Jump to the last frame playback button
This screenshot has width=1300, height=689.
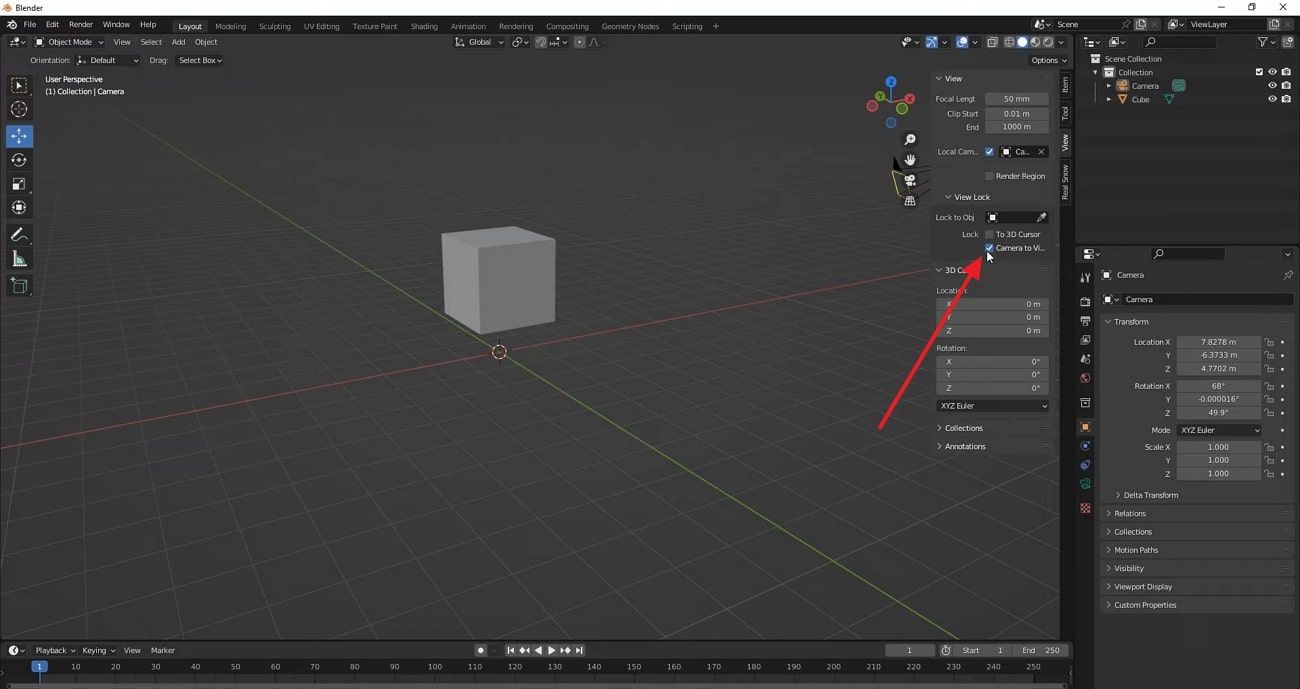click(x=578, y=649)
